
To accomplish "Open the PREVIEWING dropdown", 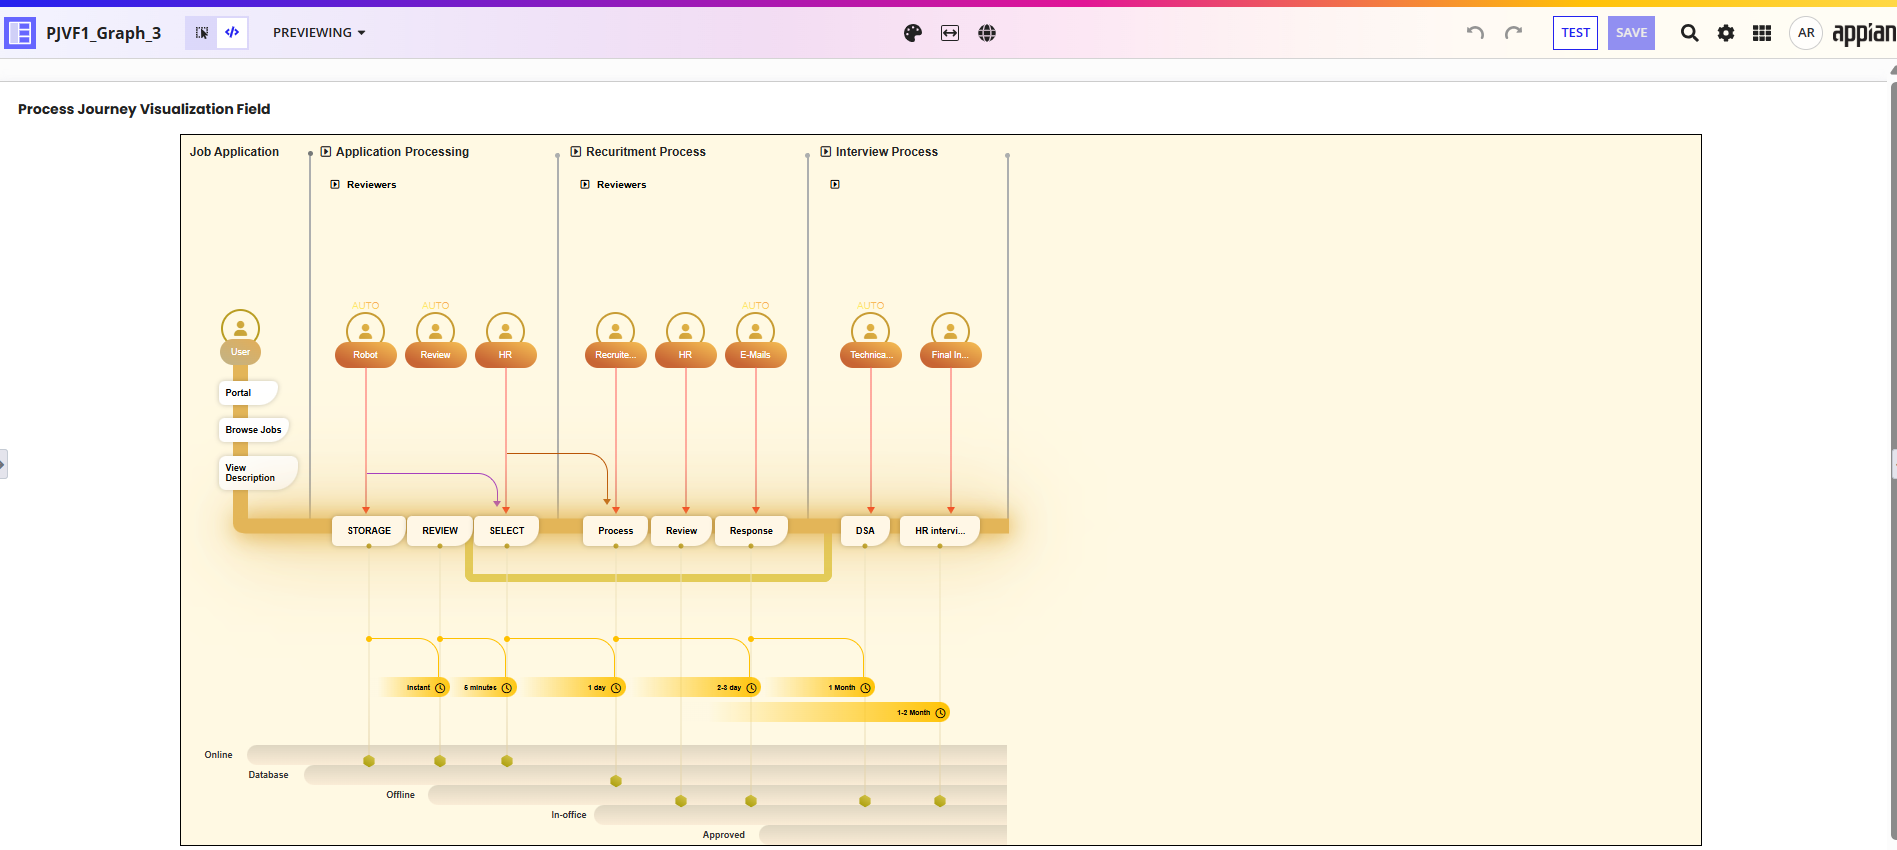I will pyautogui.click(x=319, y=33).
